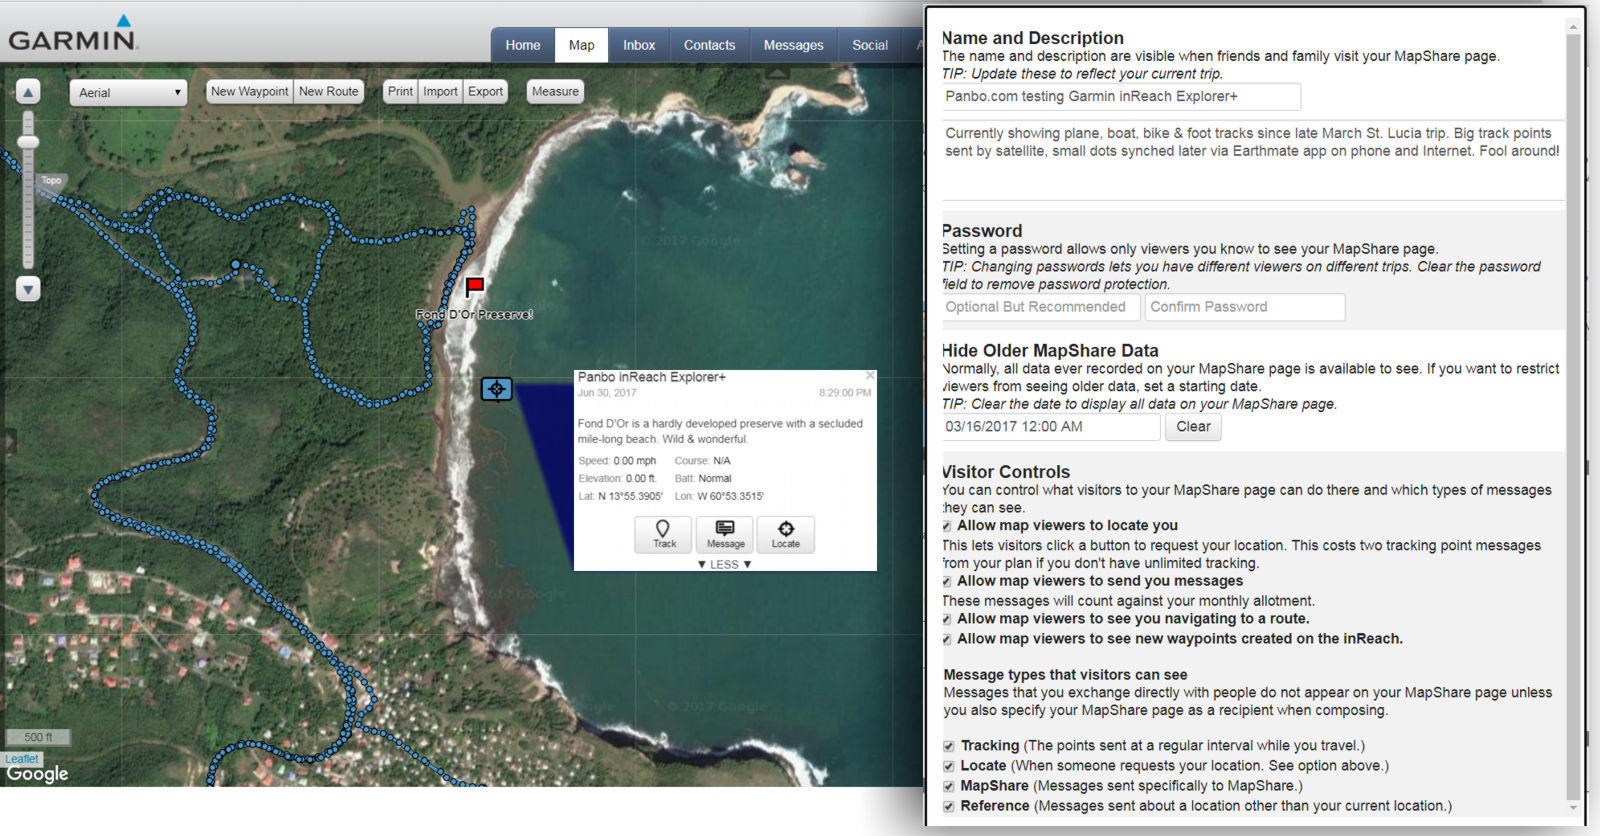Click the Batt: Normal status text

tap(703, 479)
